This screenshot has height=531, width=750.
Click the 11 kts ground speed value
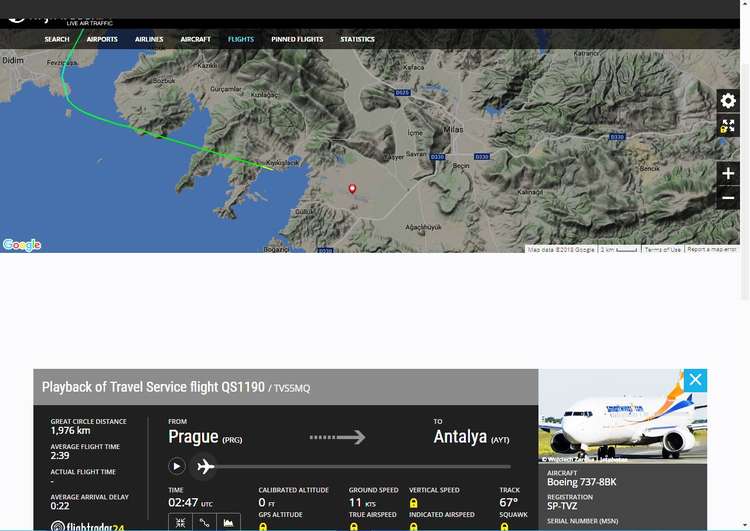(362, 502)
